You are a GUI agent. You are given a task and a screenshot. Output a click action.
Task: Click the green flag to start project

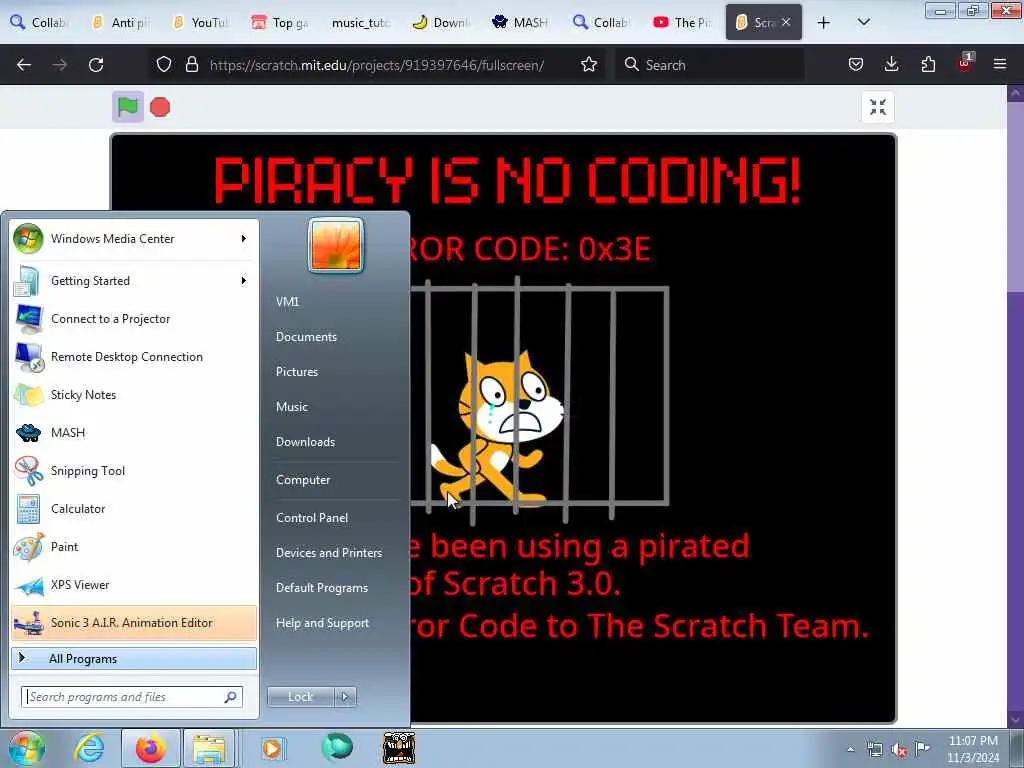click(128, 107)
